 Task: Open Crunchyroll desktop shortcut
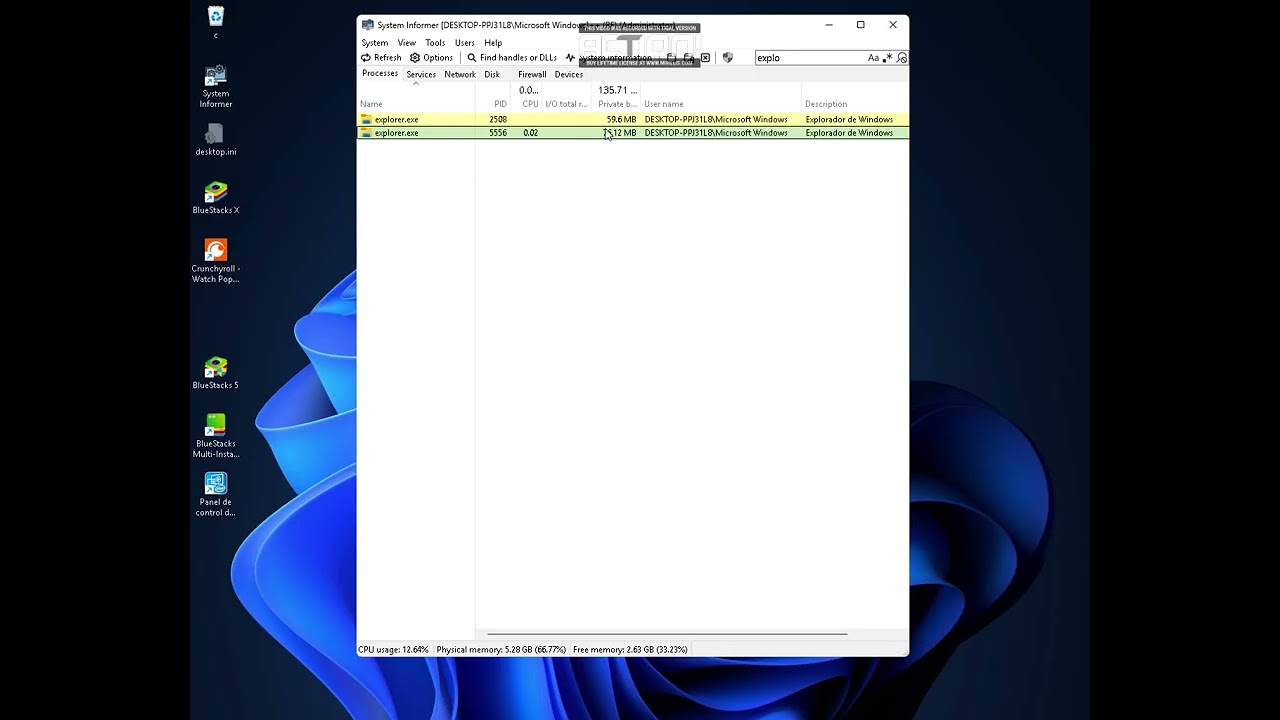216,262
